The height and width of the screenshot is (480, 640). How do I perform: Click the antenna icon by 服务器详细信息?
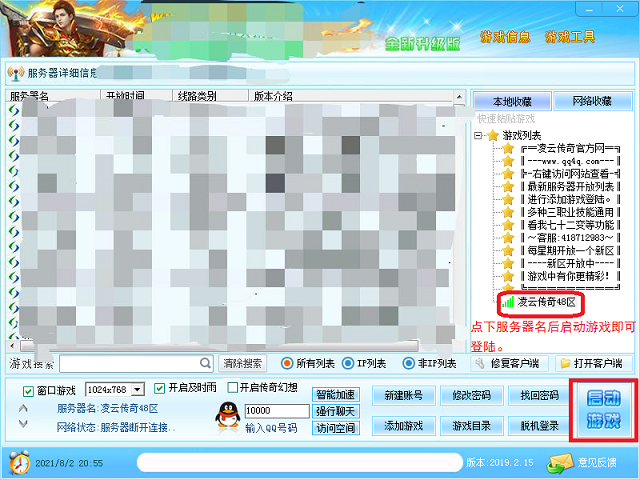[16, 73]
